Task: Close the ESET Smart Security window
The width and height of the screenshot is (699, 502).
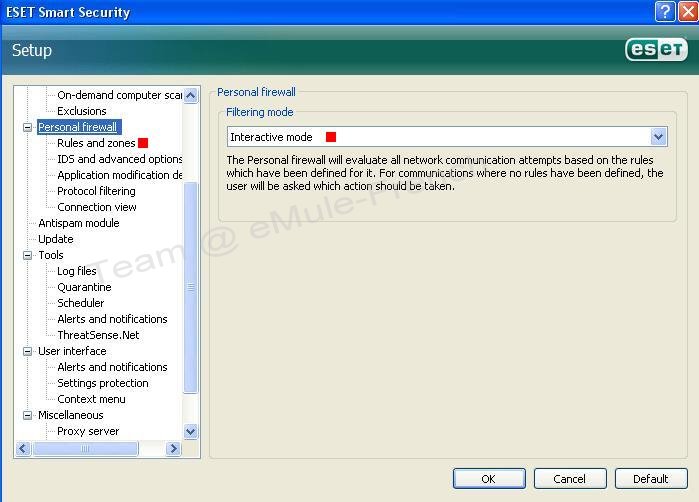Action: 688,12
